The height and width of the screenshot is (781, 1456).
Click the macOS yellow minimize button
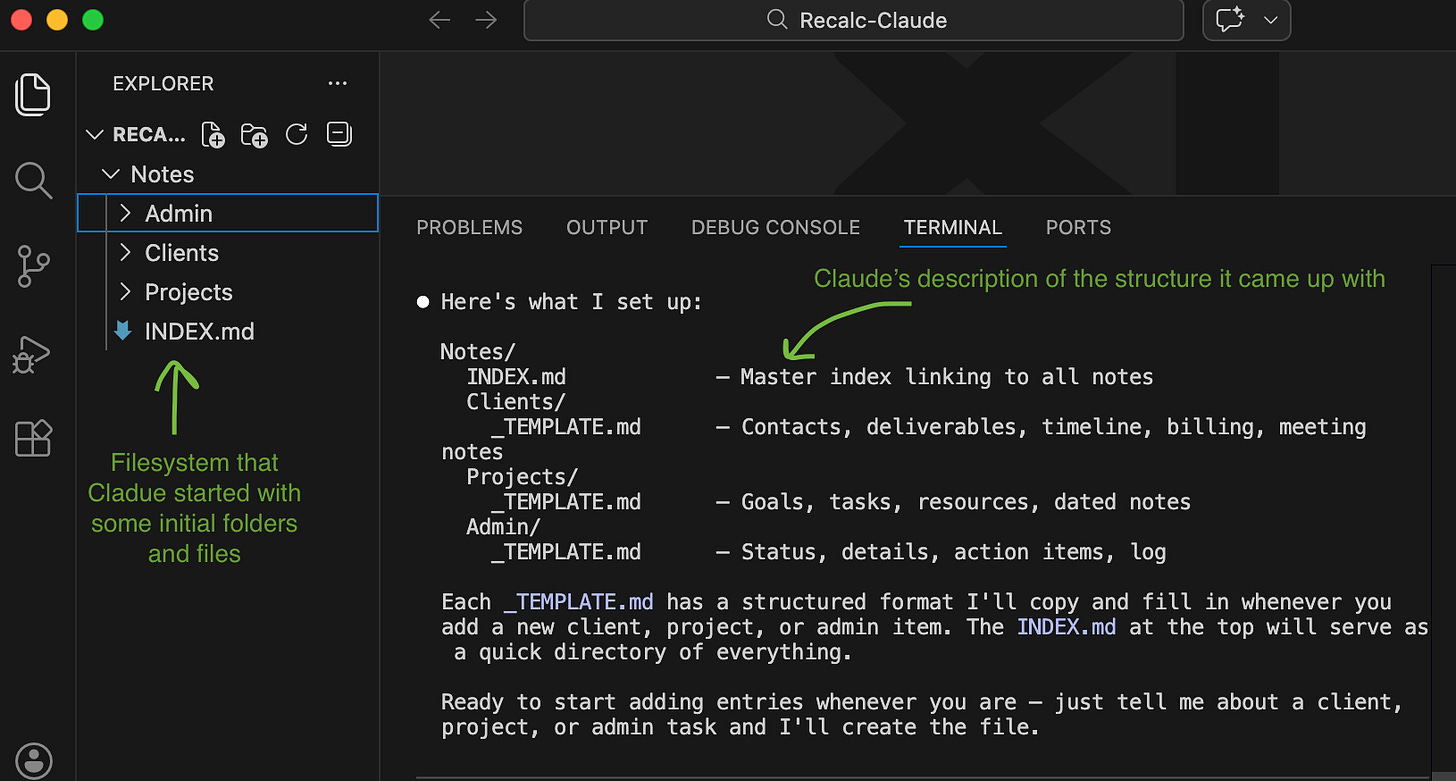[57, 20]
